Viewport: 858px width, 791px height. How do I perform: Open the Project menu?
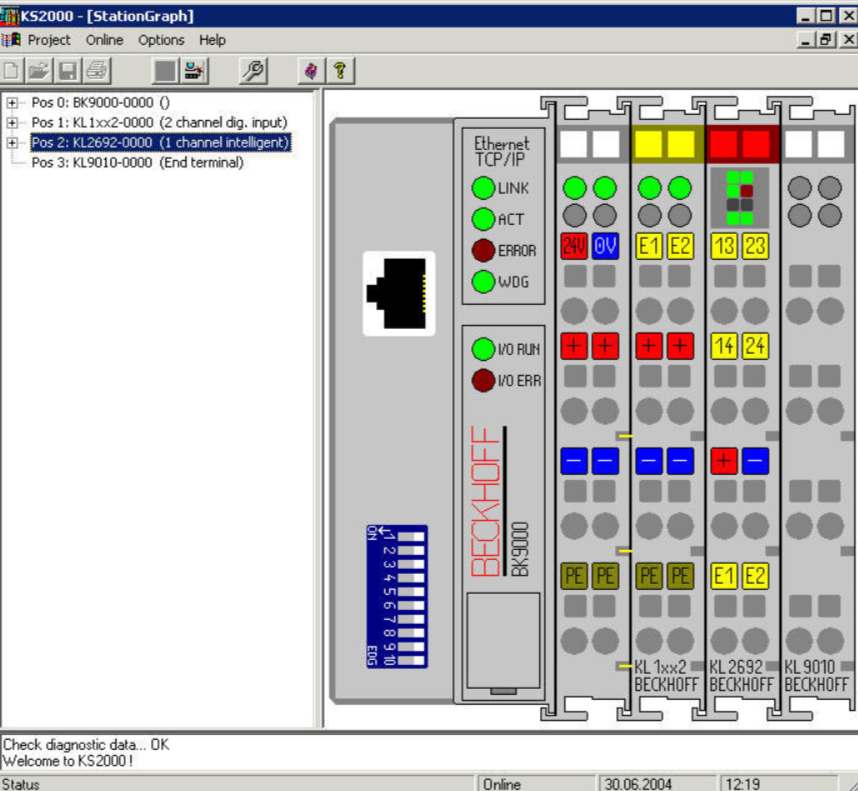[49, 40]
